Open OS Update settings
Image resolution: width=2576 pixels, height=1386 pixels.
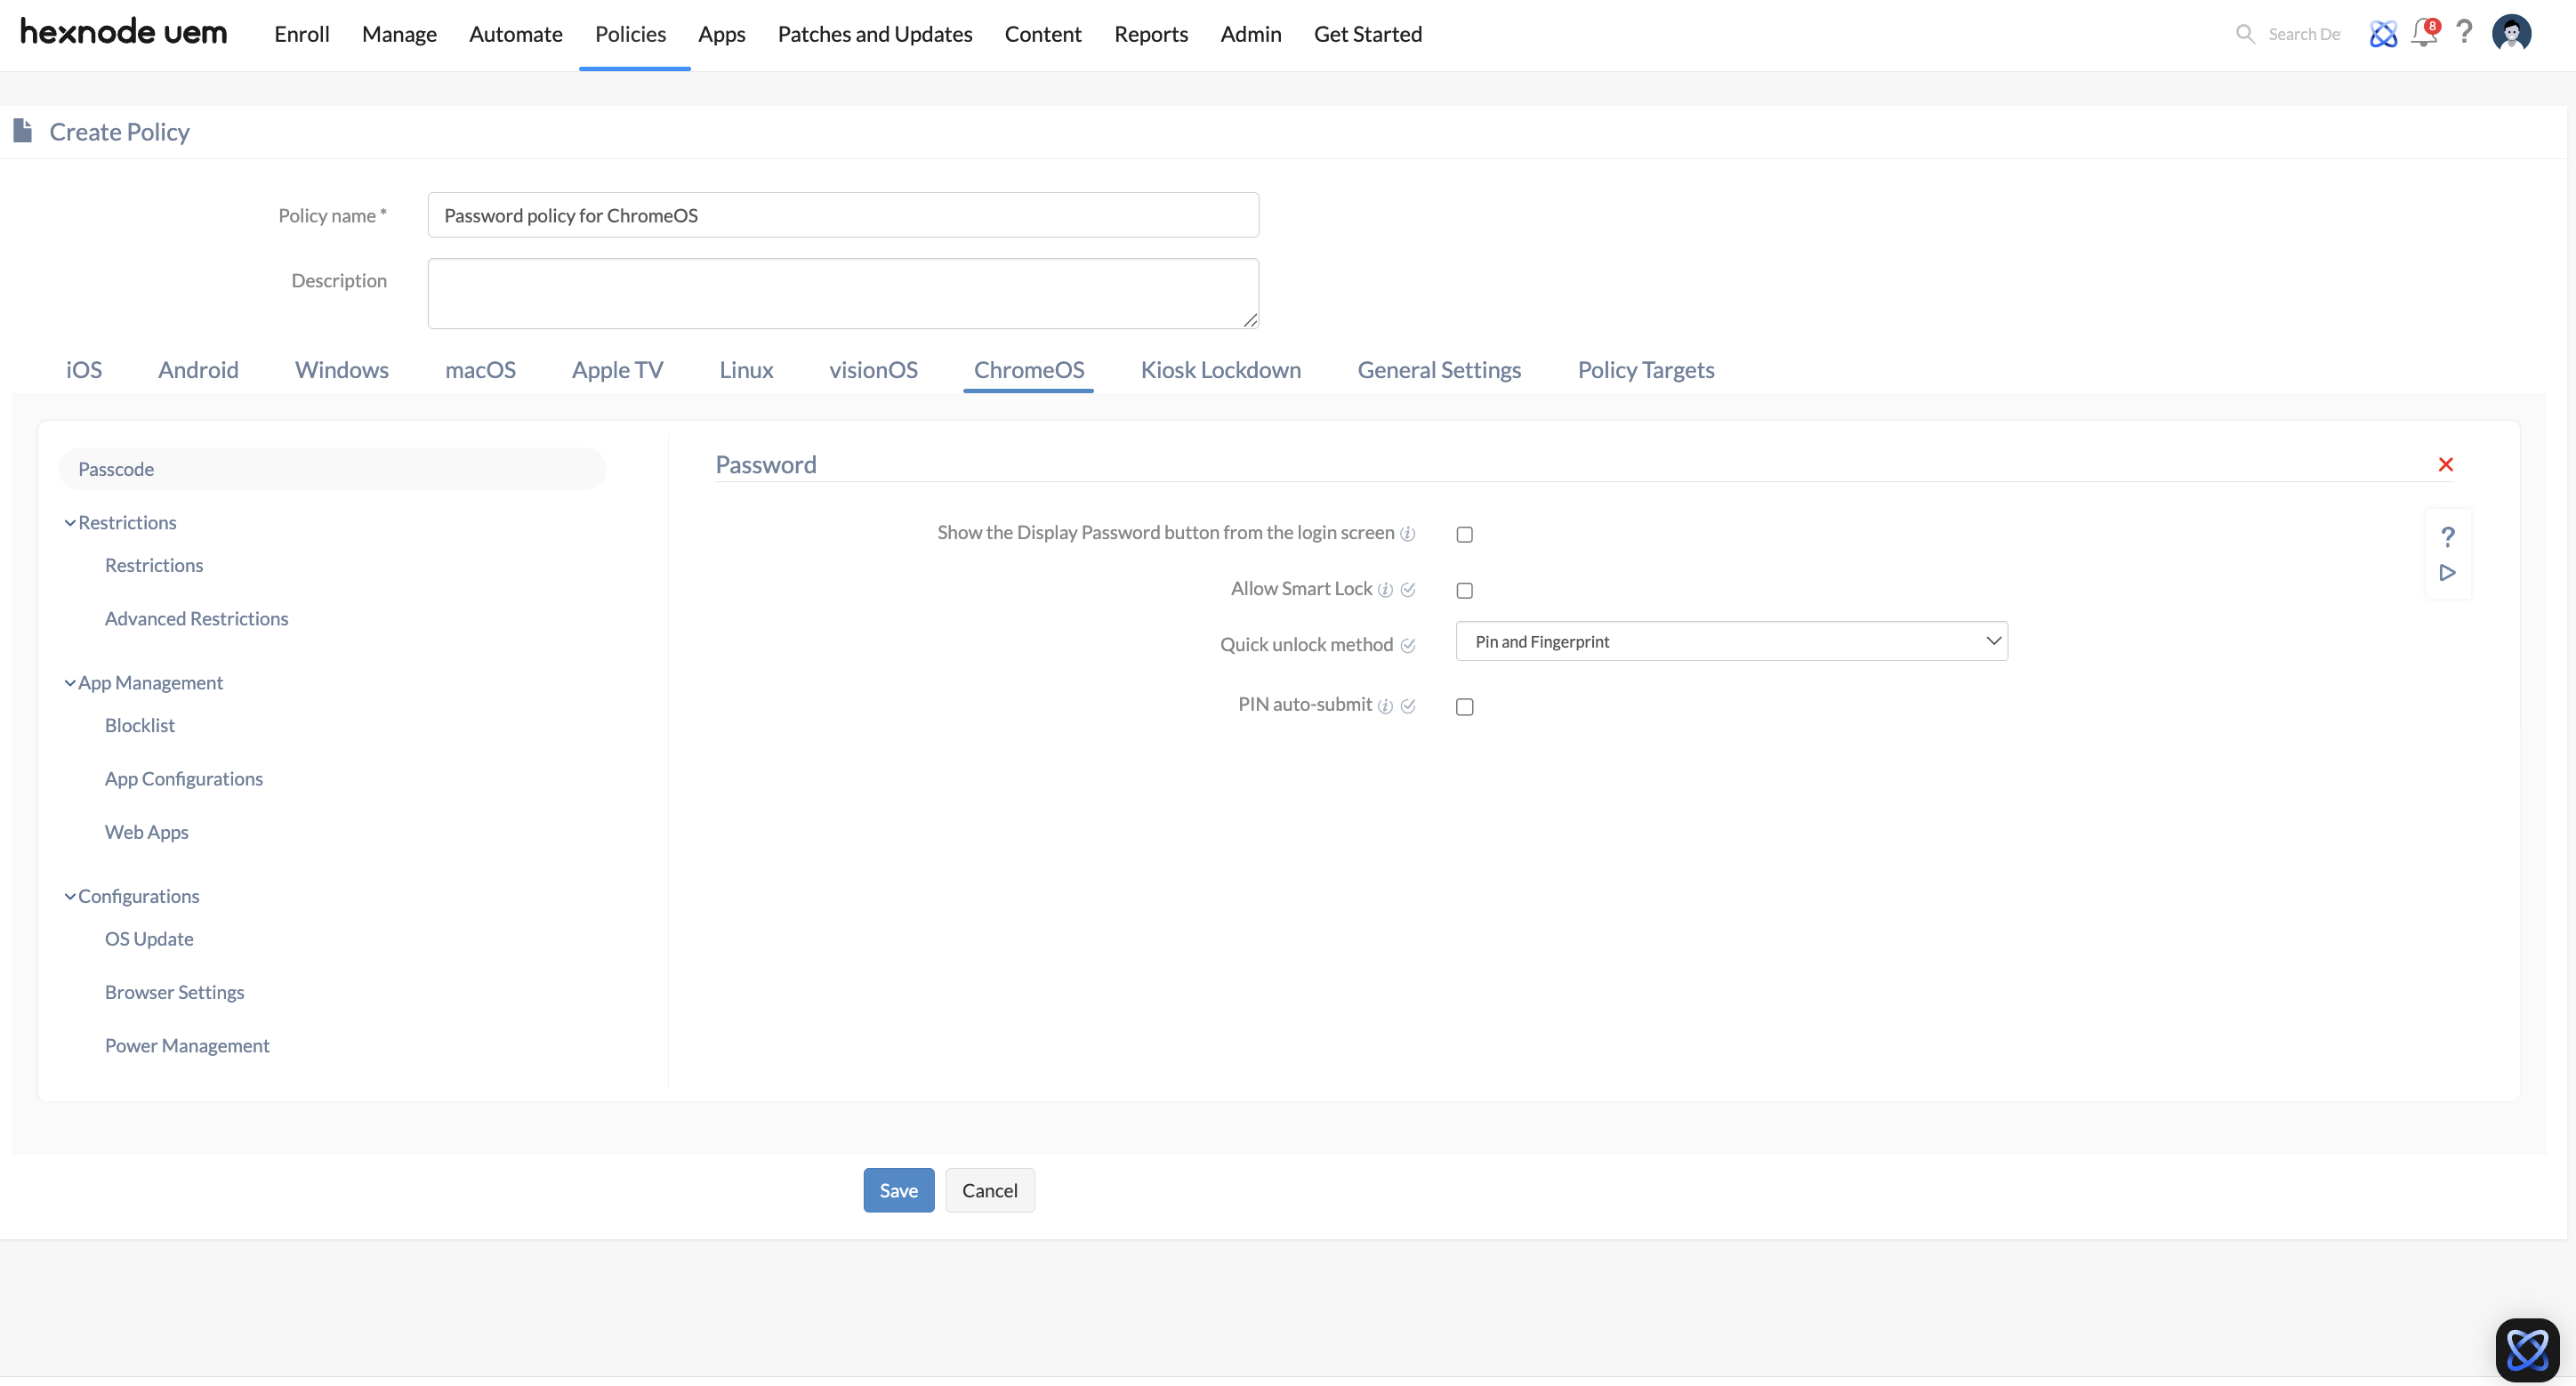[149, 938]
